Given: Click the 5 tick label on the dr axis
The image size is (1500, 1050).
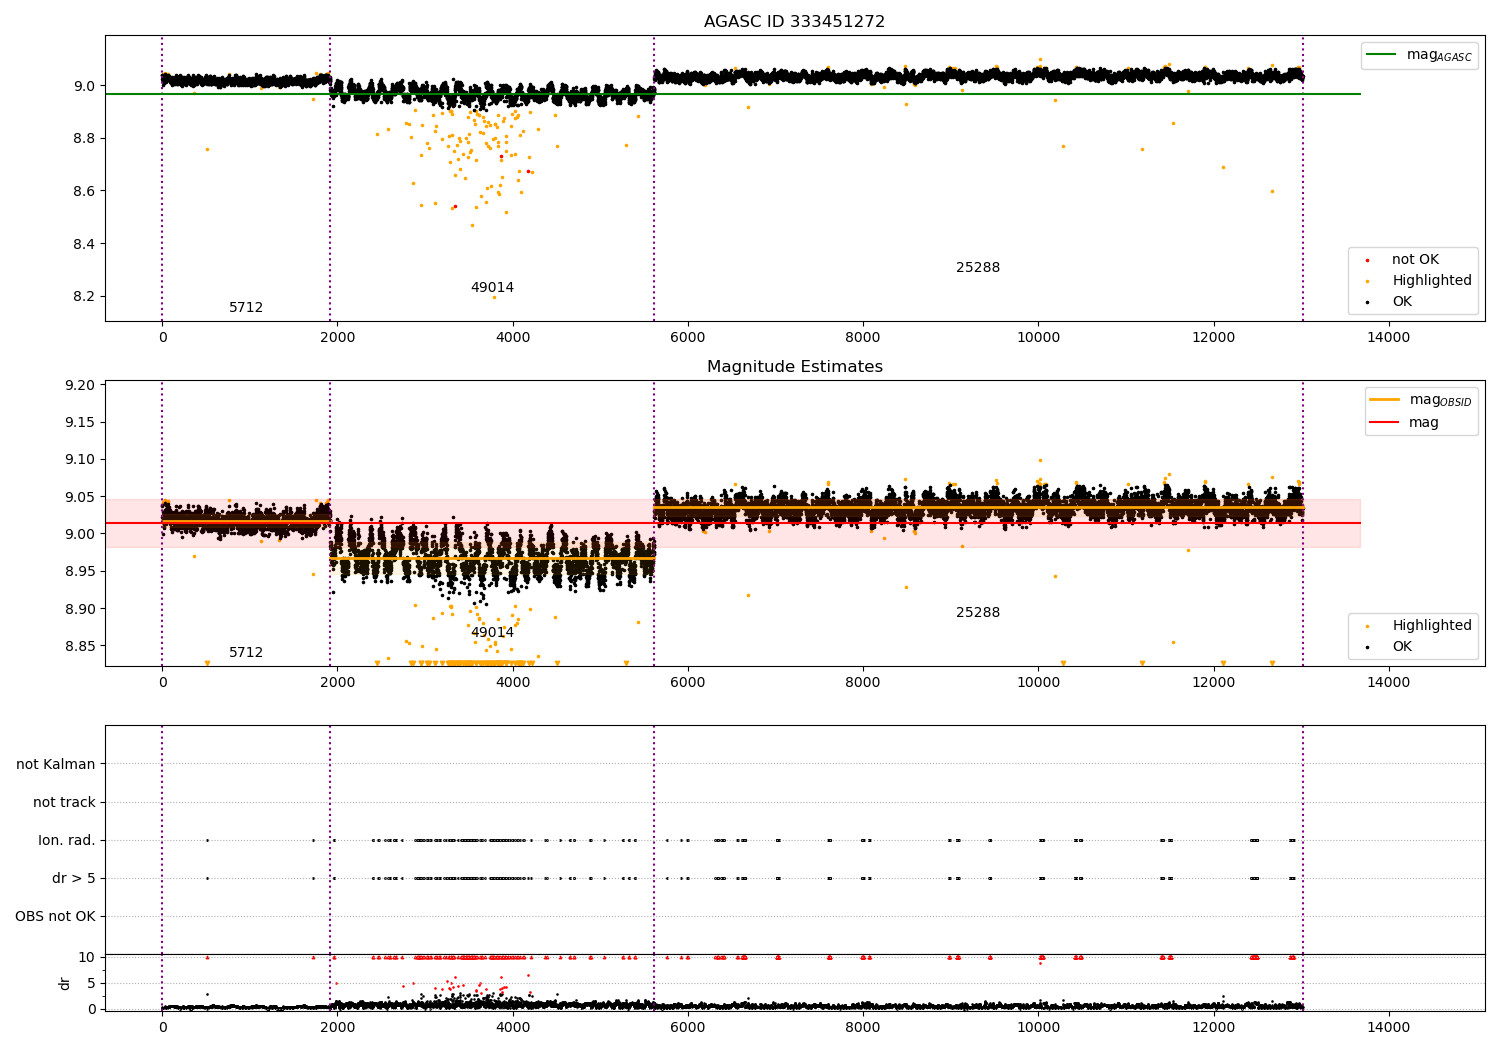Looking at the screenshot, I should (92, 984).
